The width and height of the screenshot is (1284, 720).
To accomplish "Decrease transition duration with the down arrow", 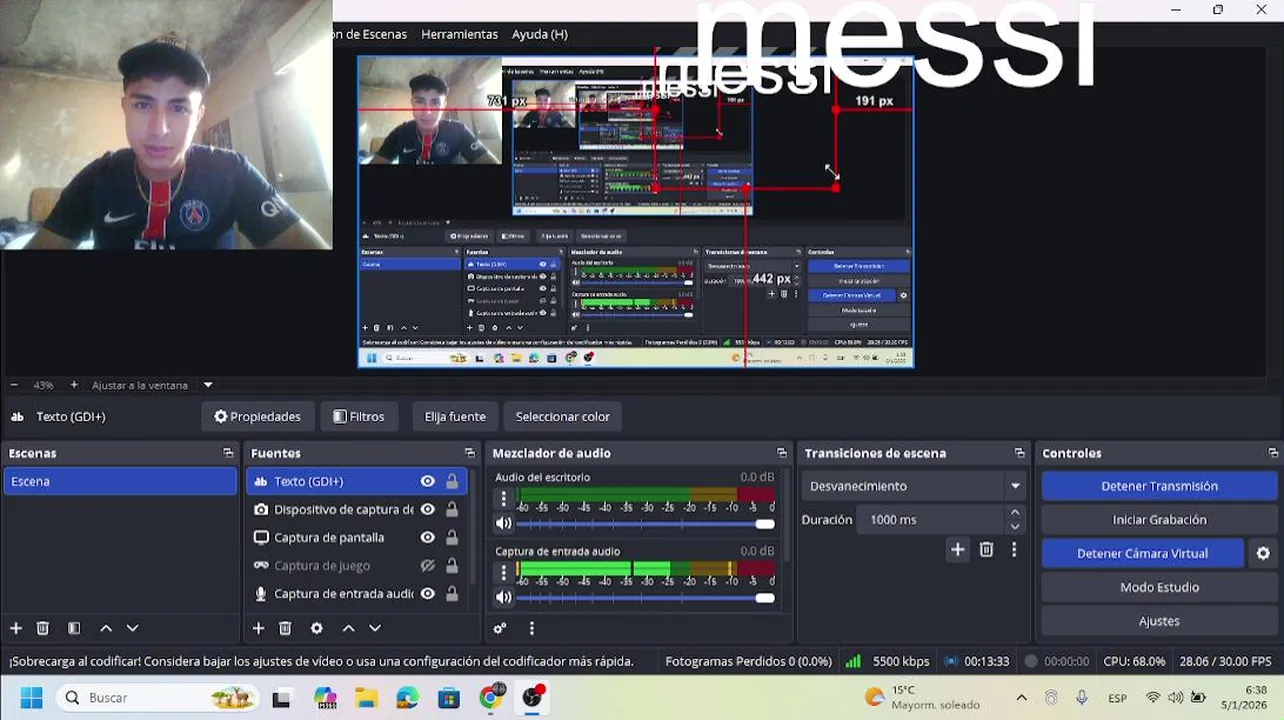I will pyautogui.click(x=1015, y=527).
